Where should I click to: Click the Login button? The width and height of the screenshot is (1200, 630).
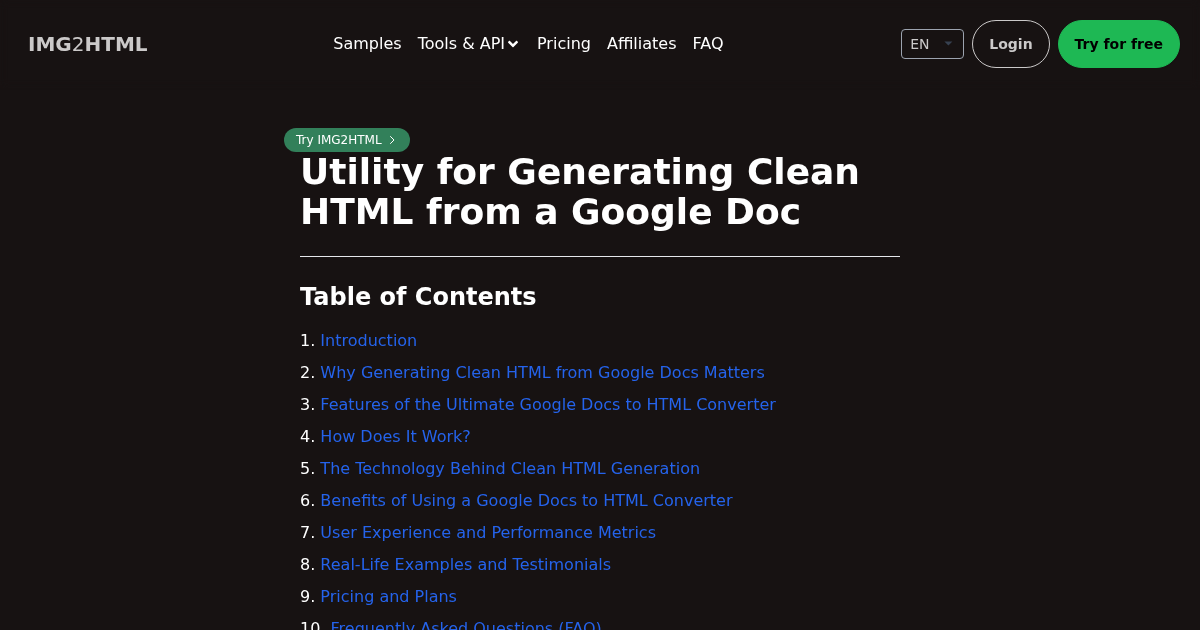1010,44
